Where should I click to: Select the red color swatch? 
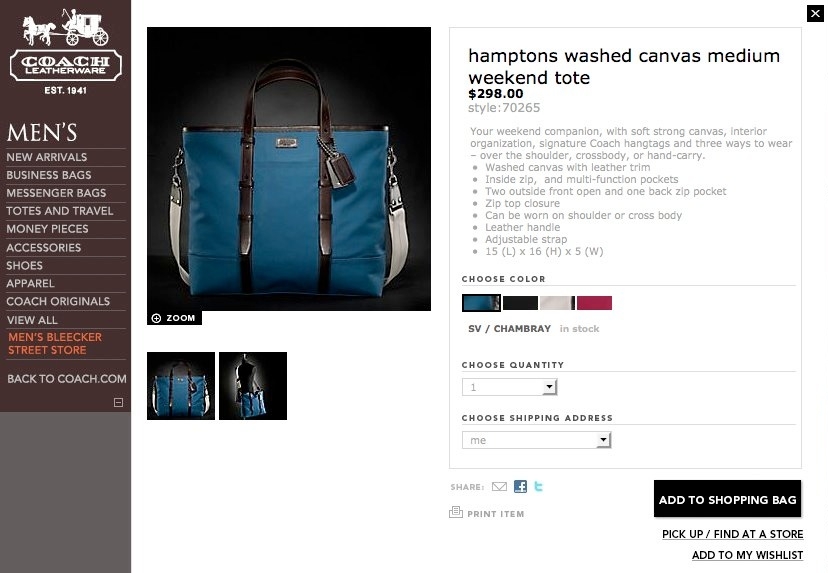tap(594, 303)
